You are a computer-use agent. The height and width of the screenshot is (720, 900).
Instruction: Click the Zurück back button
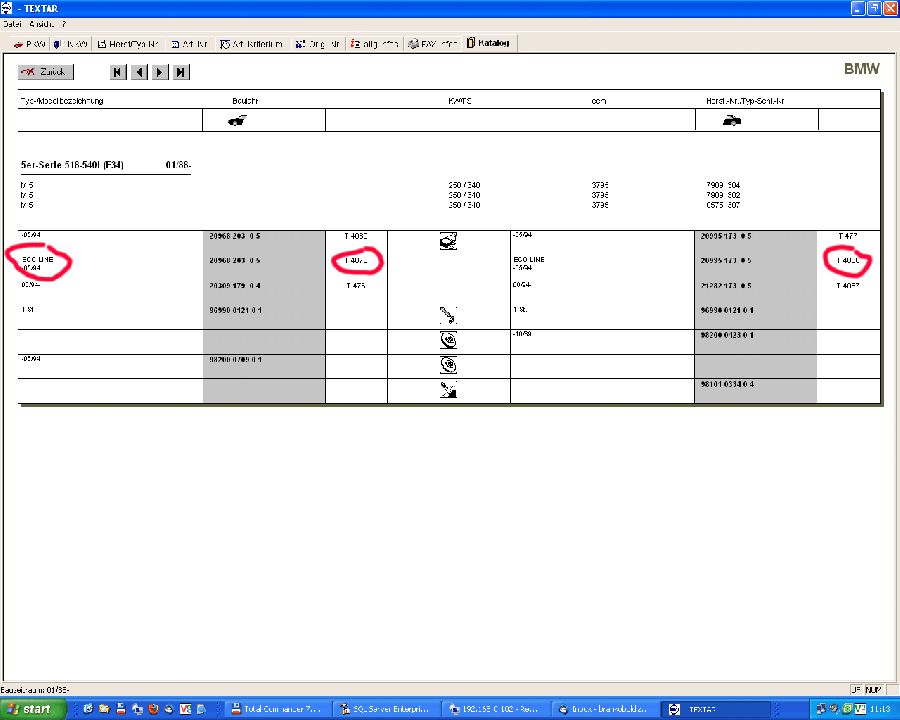click(x=46, y=72)
